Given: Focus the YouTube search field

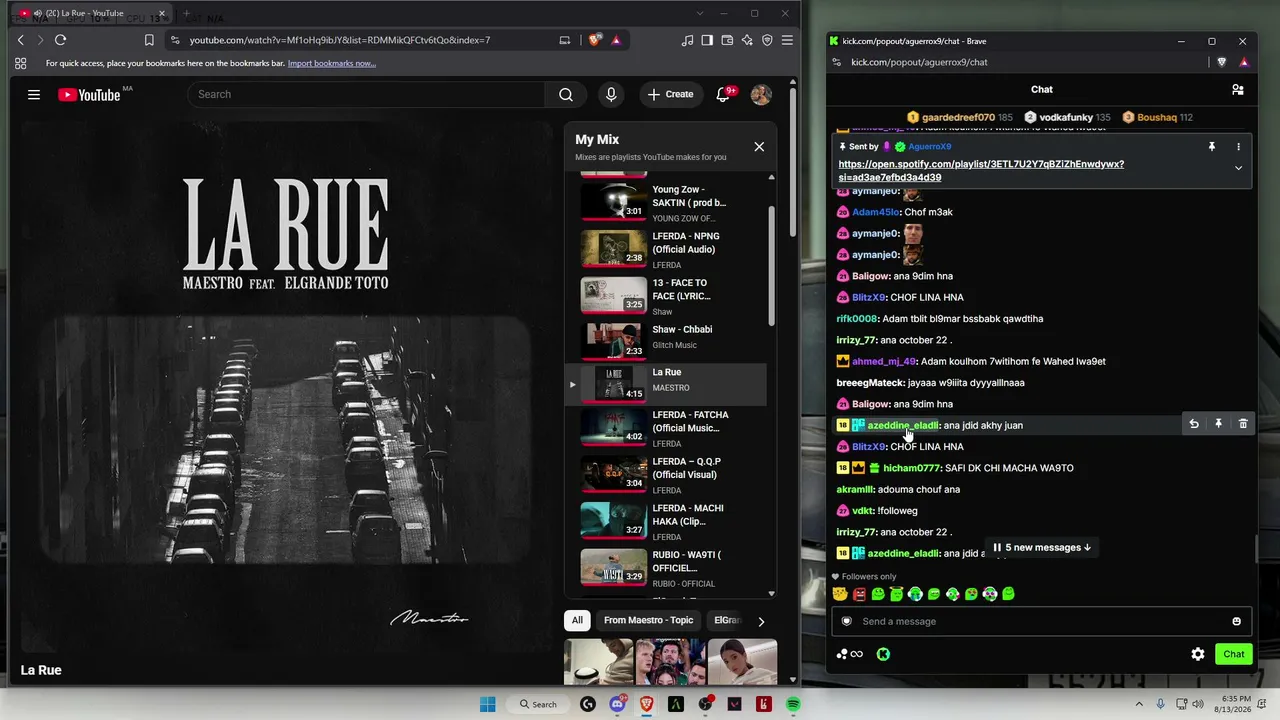Looking at the screenshot, I should coord(366,94).
